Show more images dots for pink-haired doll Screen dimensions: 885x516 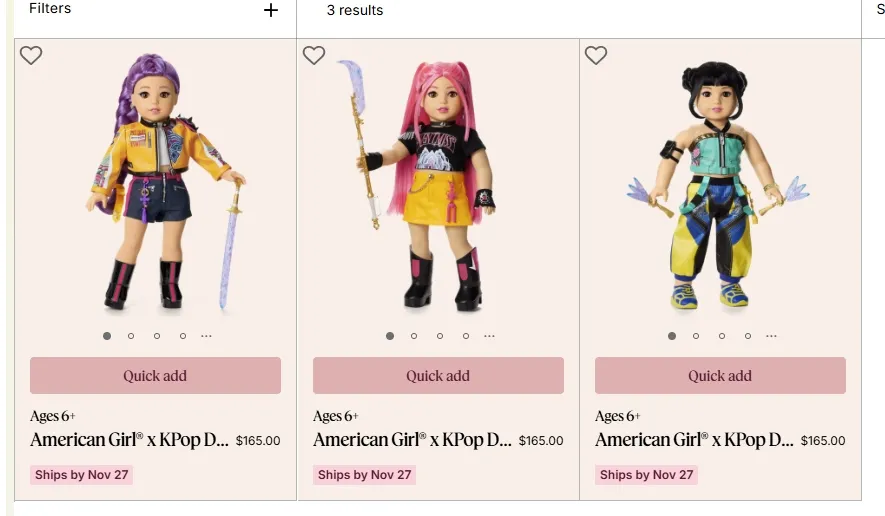489,336
